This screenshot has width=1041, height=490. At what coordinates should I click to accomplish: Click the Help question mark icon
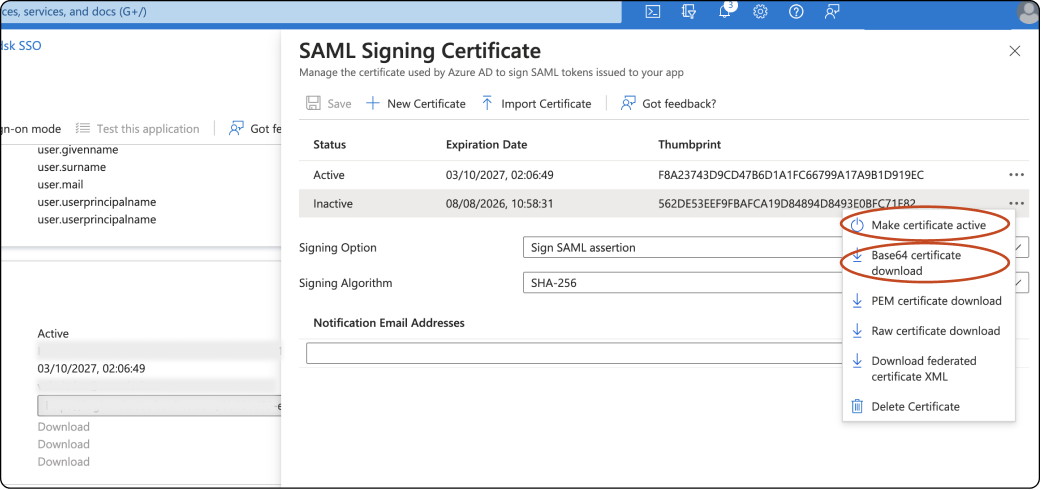click(x=796, y=12)
